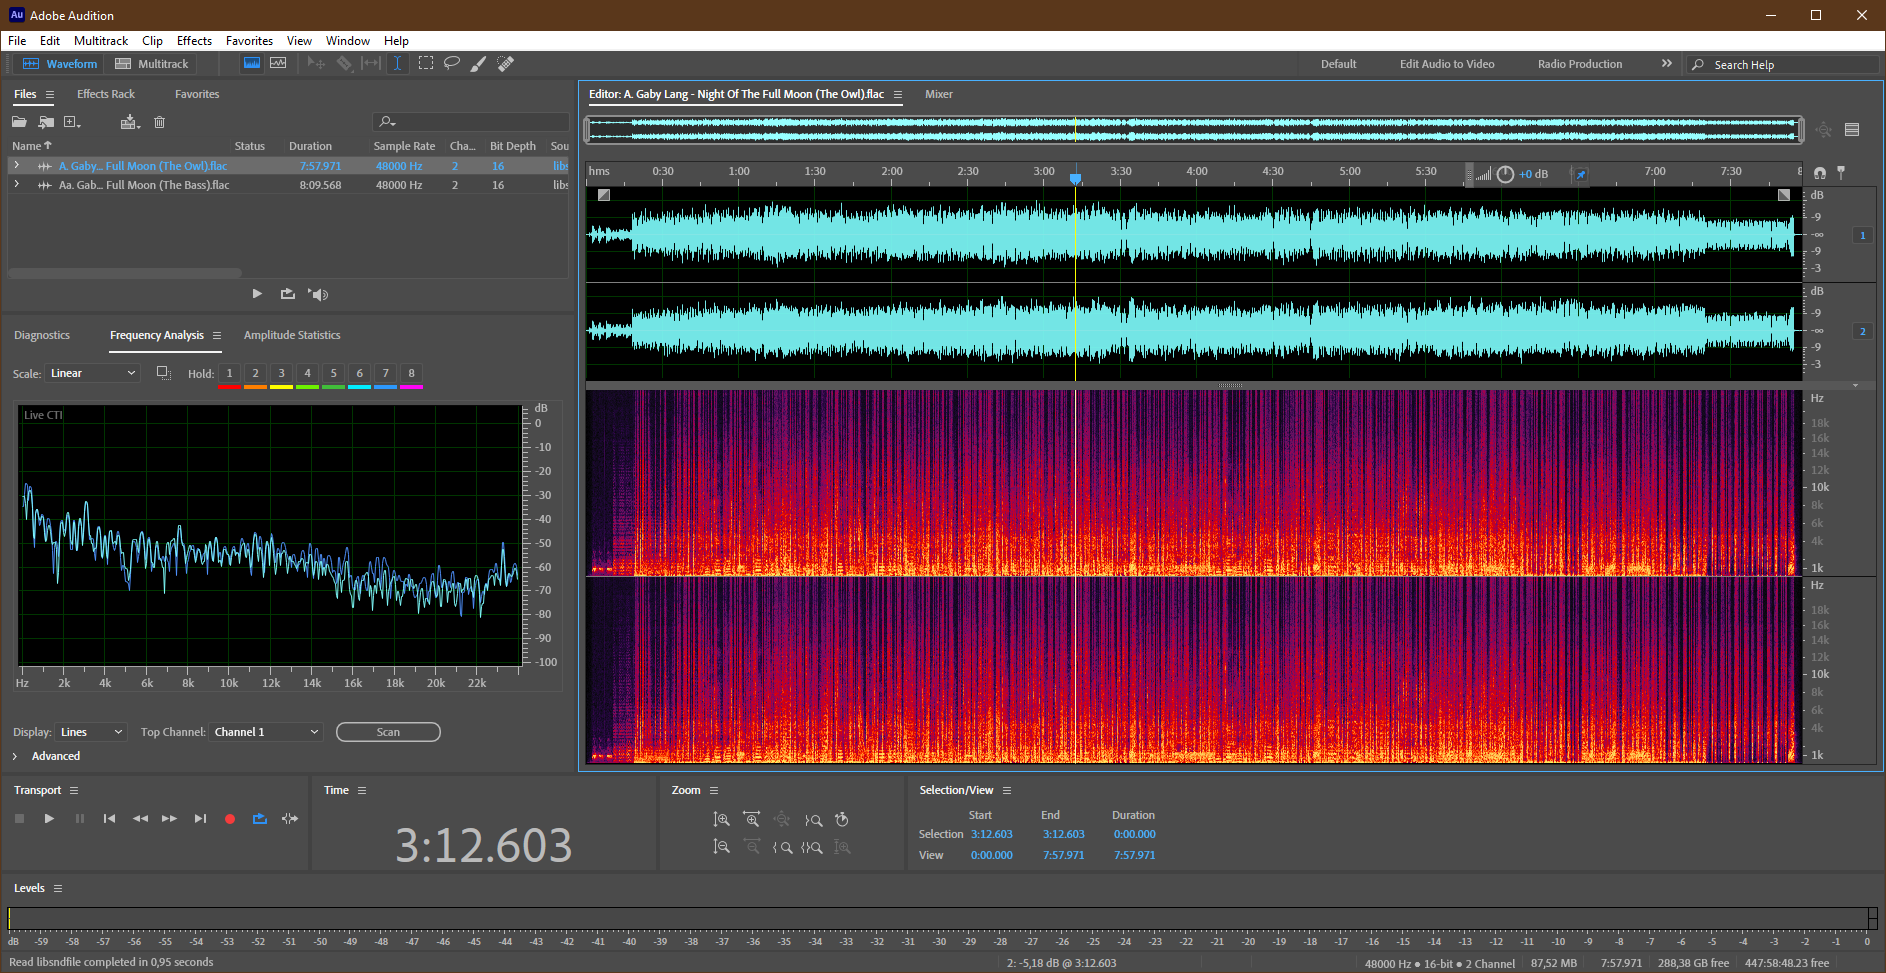Click the Files panel search field
Screen dimensions: 1886x973
pyautogui.click(x=470, y=122)
